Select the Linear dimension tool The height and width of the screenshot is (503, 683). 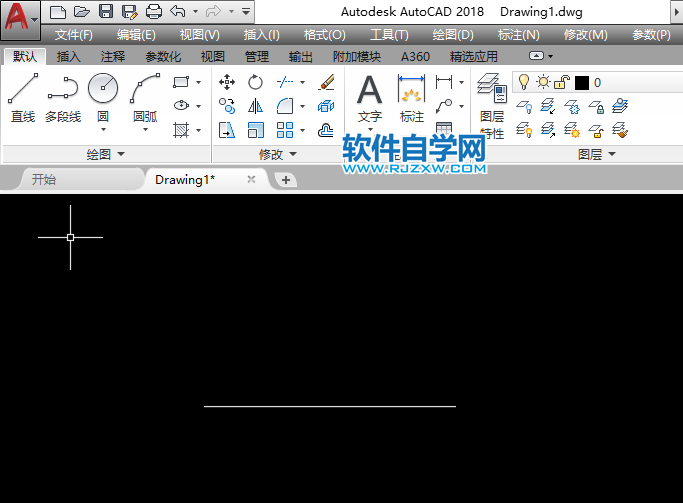click(x=444, y=82)
